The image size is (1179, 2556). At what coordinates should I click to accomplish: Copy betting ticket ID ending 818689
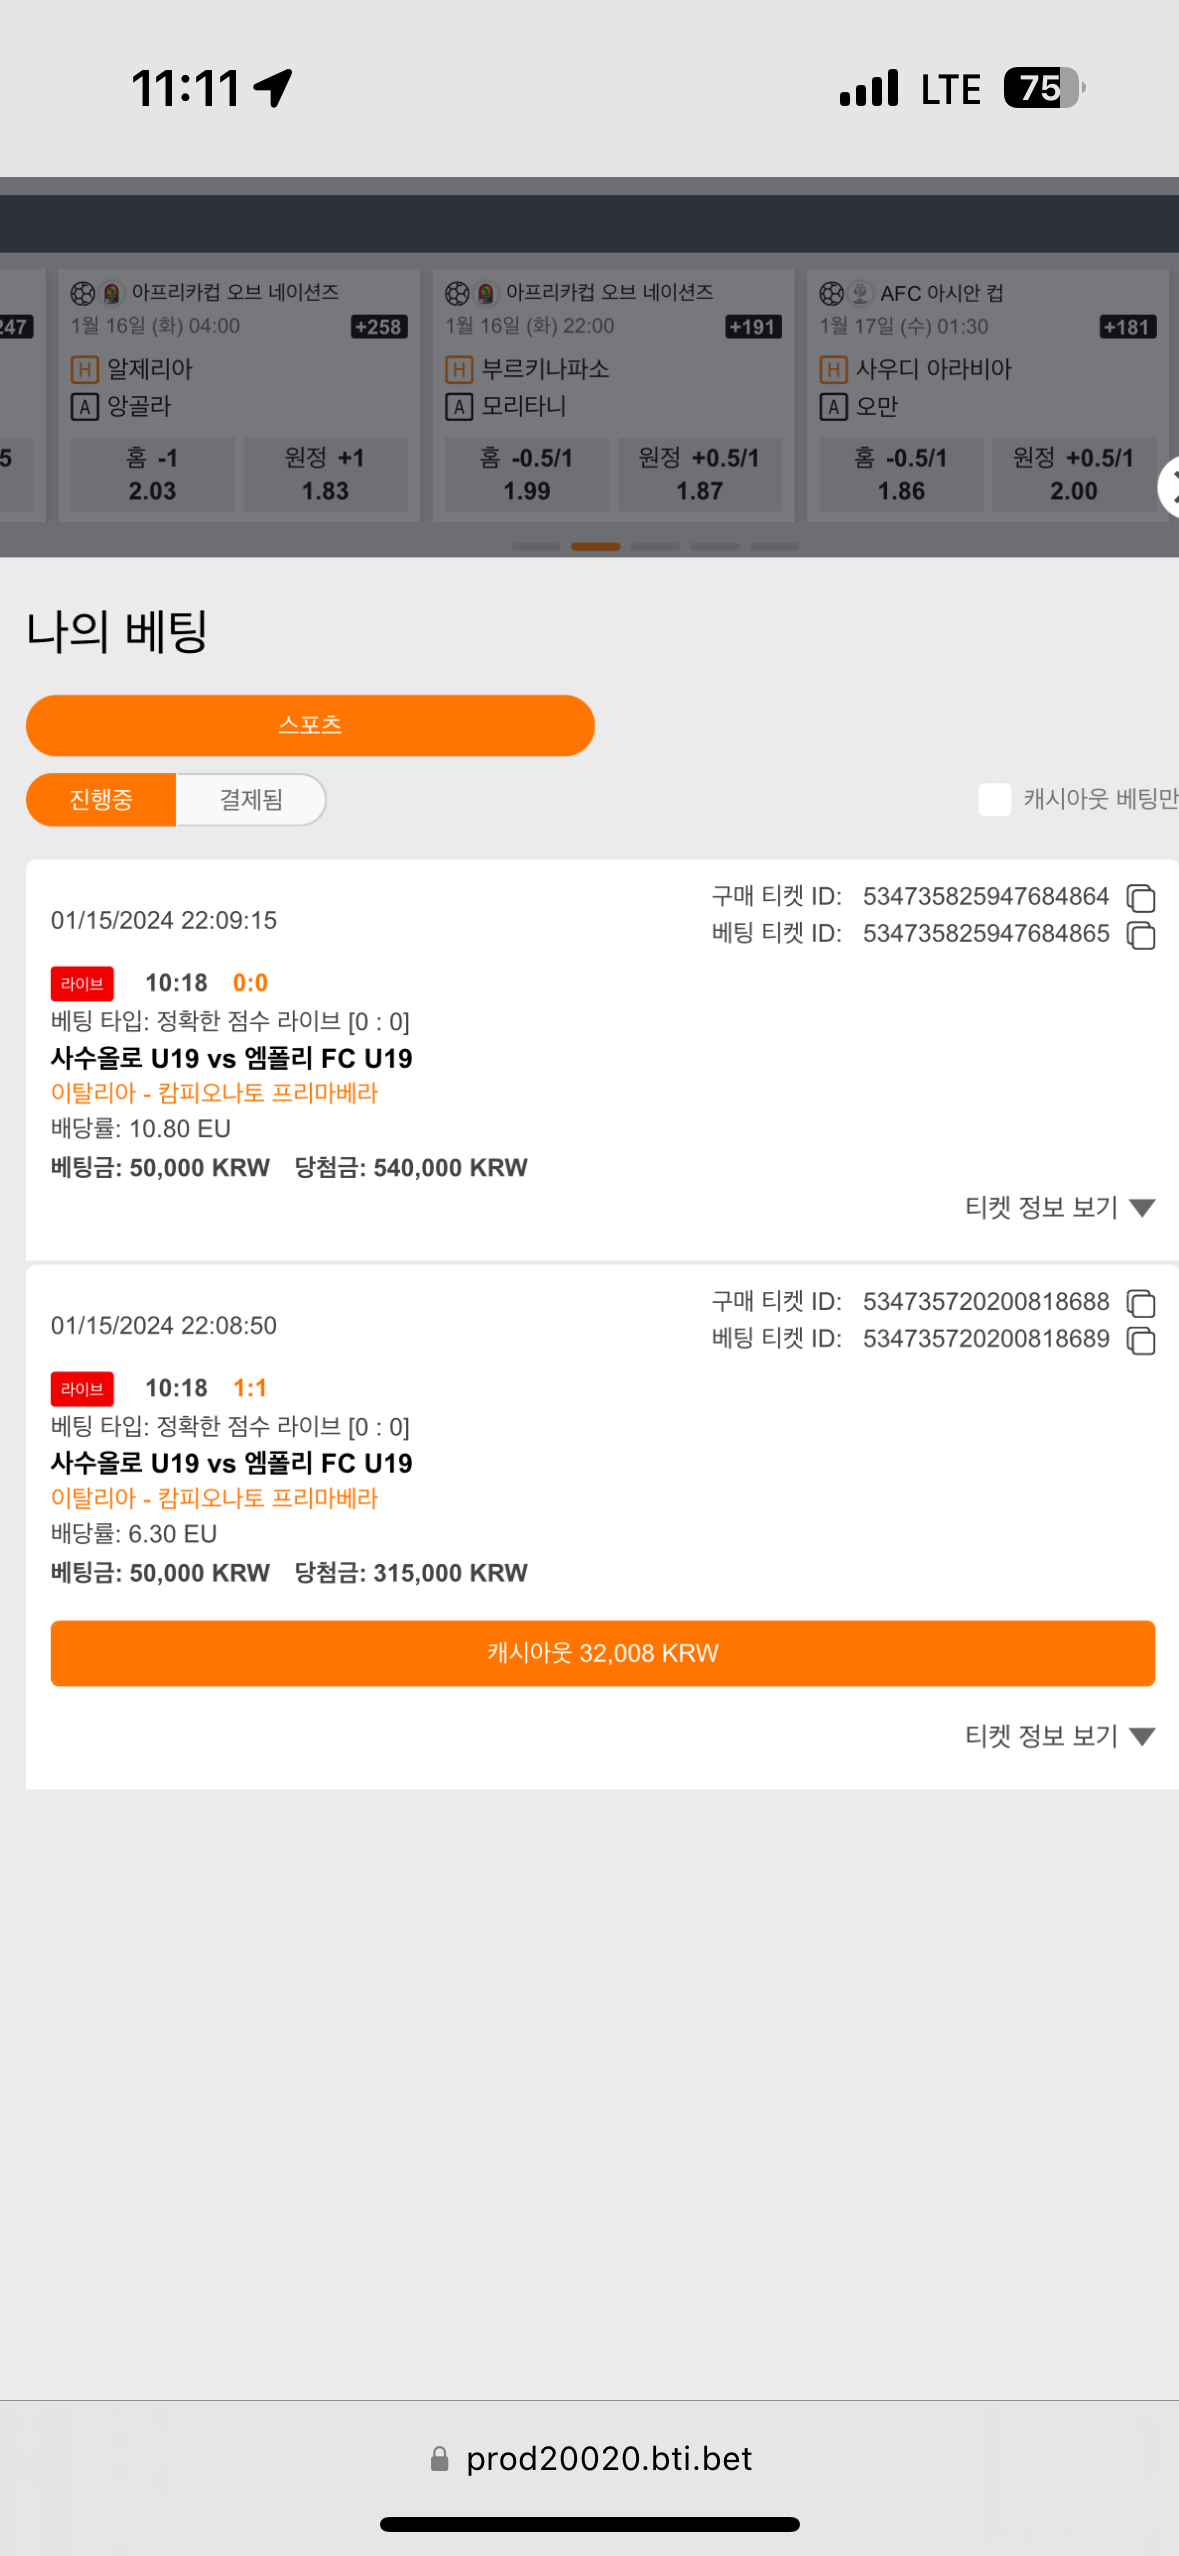click(1140, 1340)
